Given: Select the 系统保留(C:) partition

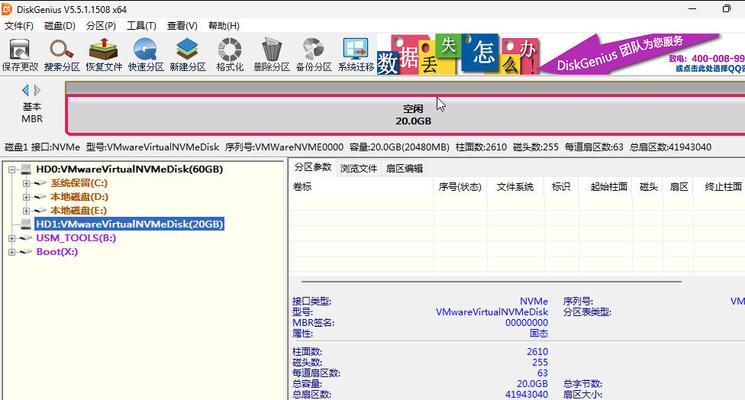Looking at the screenshot, I should point(79,183).
